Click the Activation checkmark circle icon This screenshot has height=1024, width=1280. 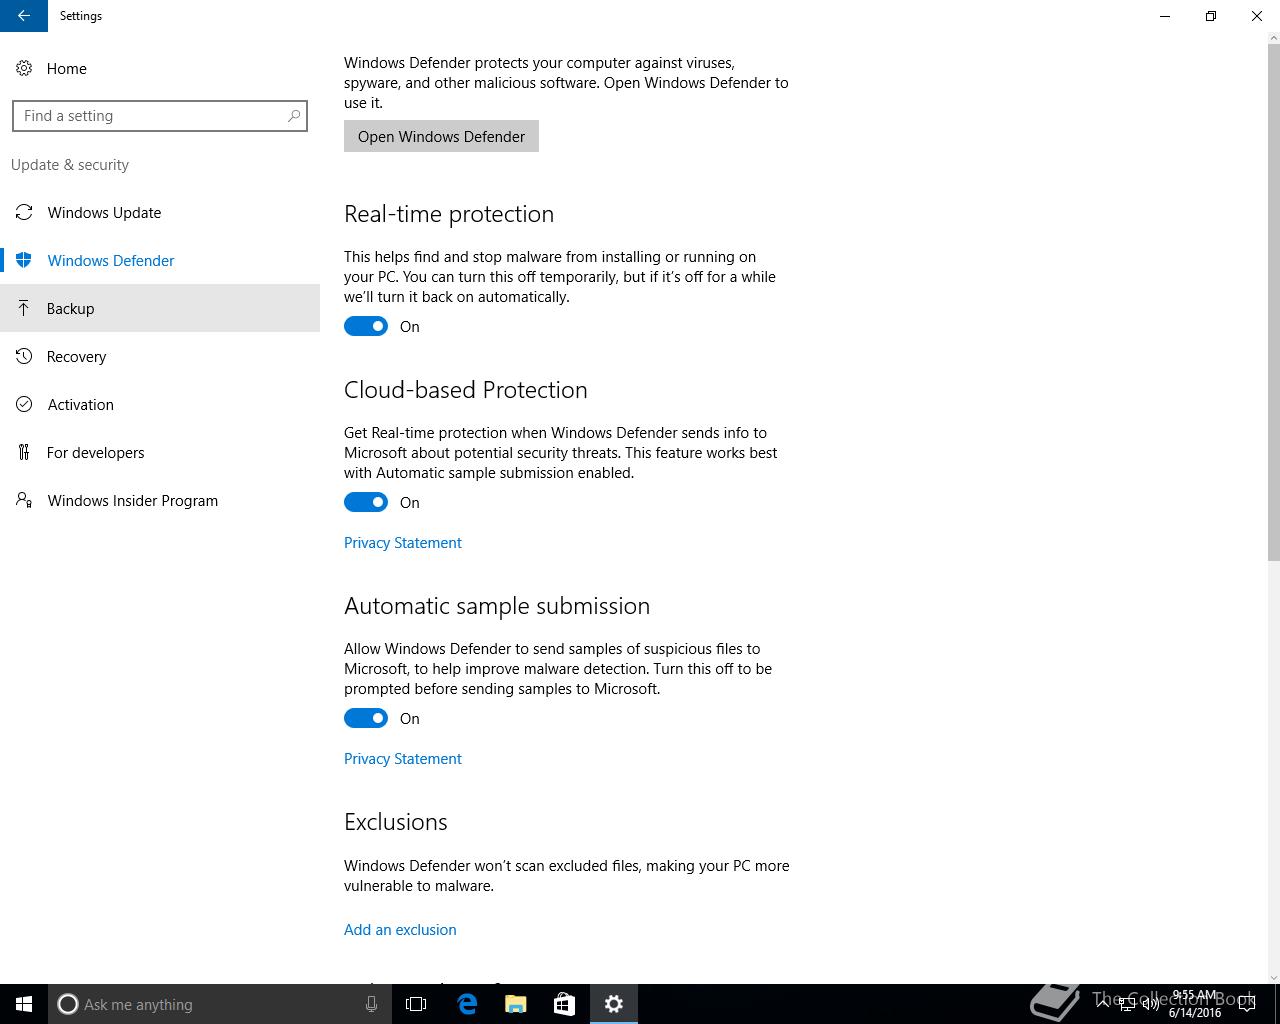coord(24,404)
